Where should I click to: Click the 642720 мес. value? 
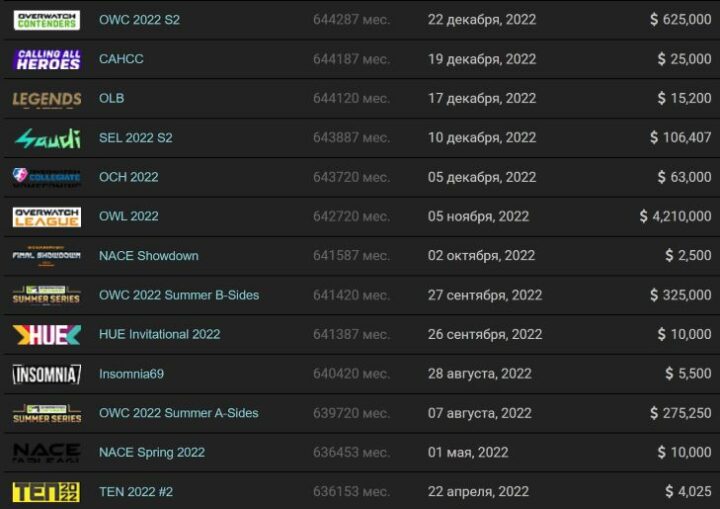coord(351,216)
